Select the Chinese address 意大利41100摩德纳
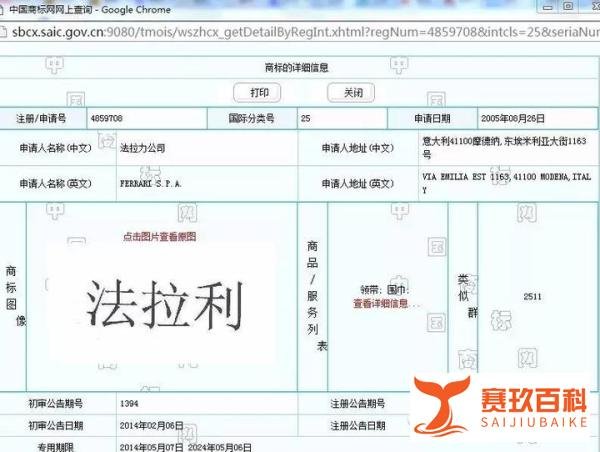The width and height of the screenshot is (600, 452). click(504, 148)
